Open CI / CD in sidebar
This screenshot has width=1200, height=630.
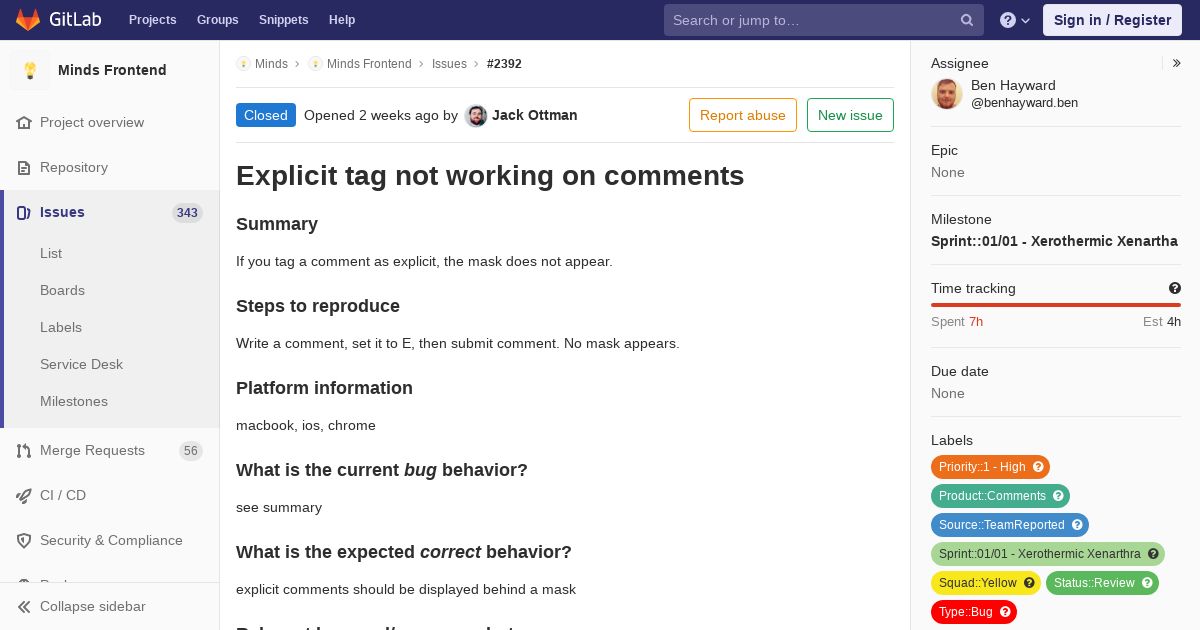(x=63, y=495)
